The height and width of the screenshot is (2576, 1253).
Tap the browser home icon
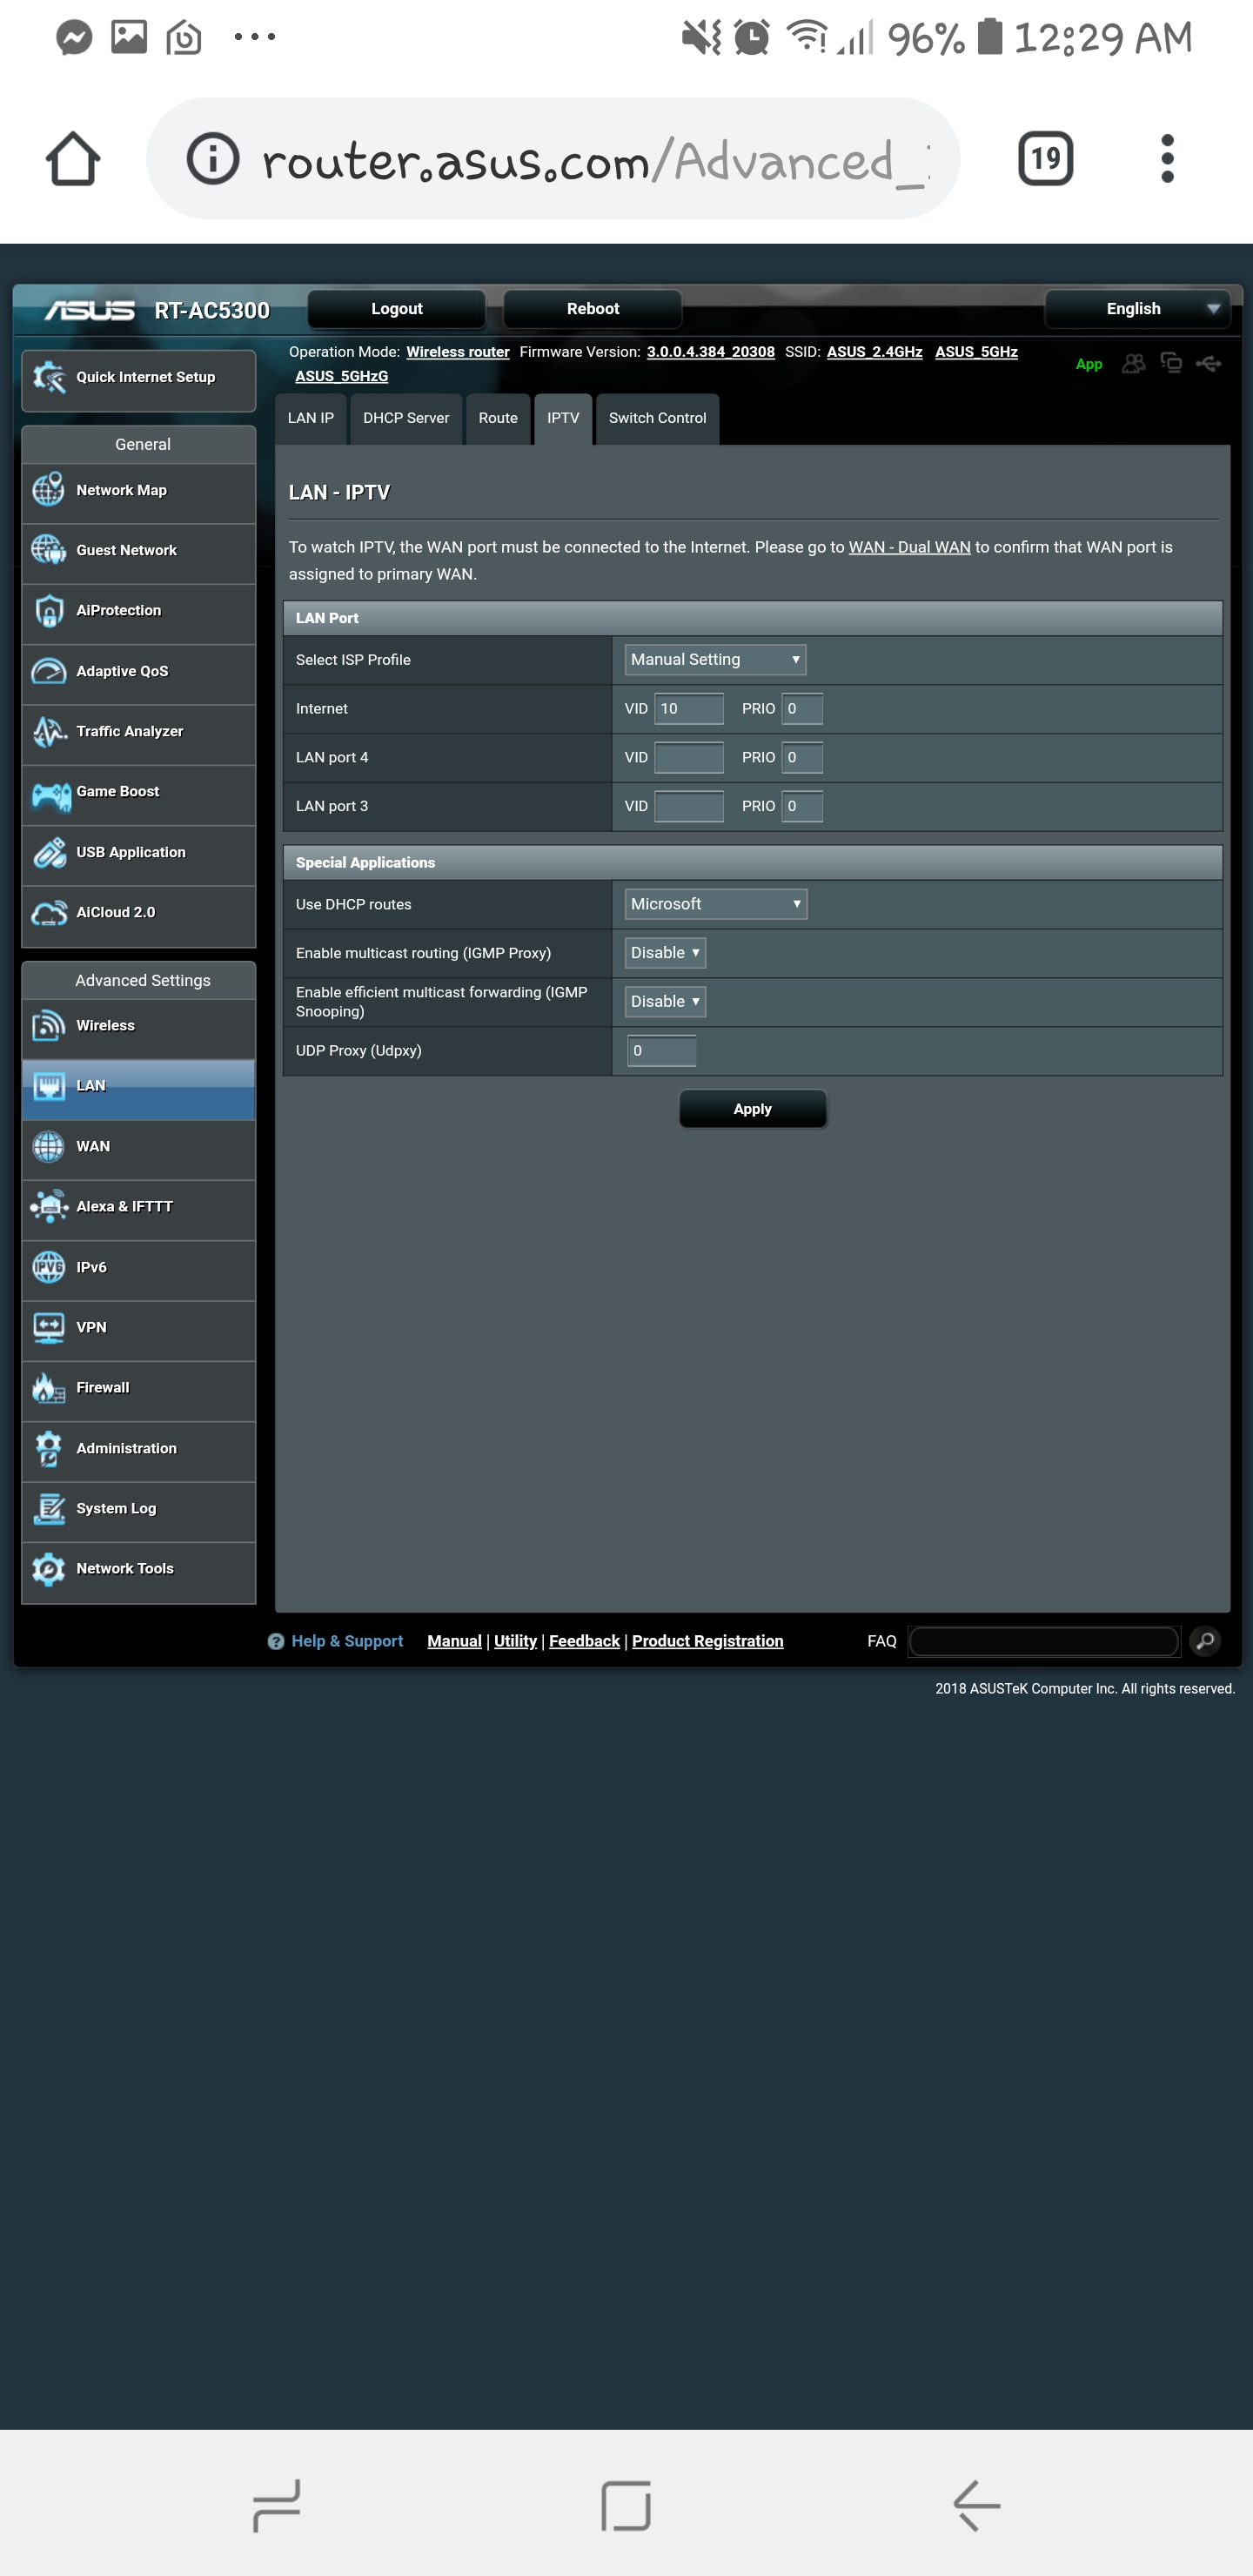pos(73,158)
